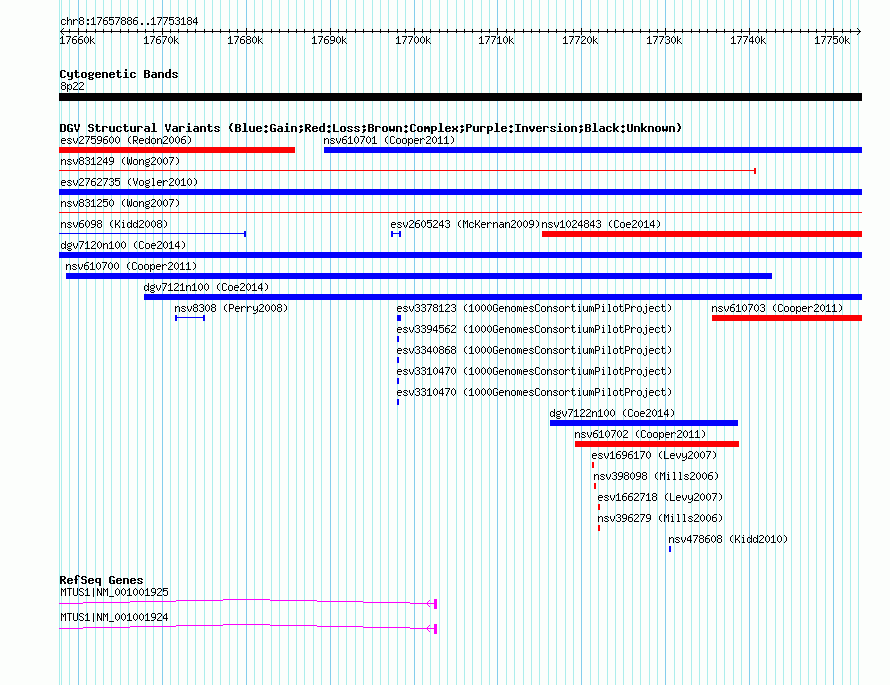Select the Cytogenetic Bands track title
Screen dimensions: 890x685
coord(119,74)
